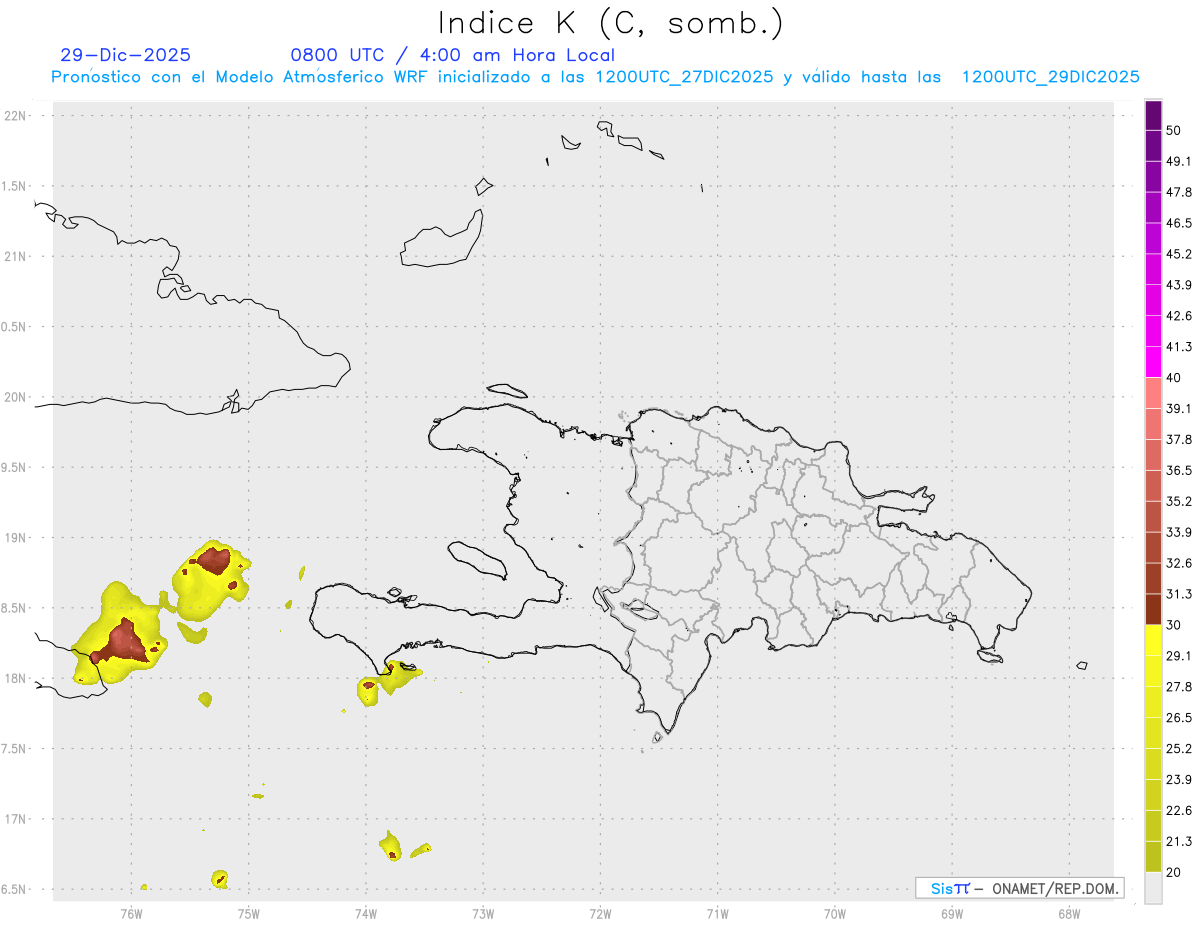This screenshot has height=927, width=1200.
Task: Click the '39.1' colorbar value
Action: (1180, 409)
